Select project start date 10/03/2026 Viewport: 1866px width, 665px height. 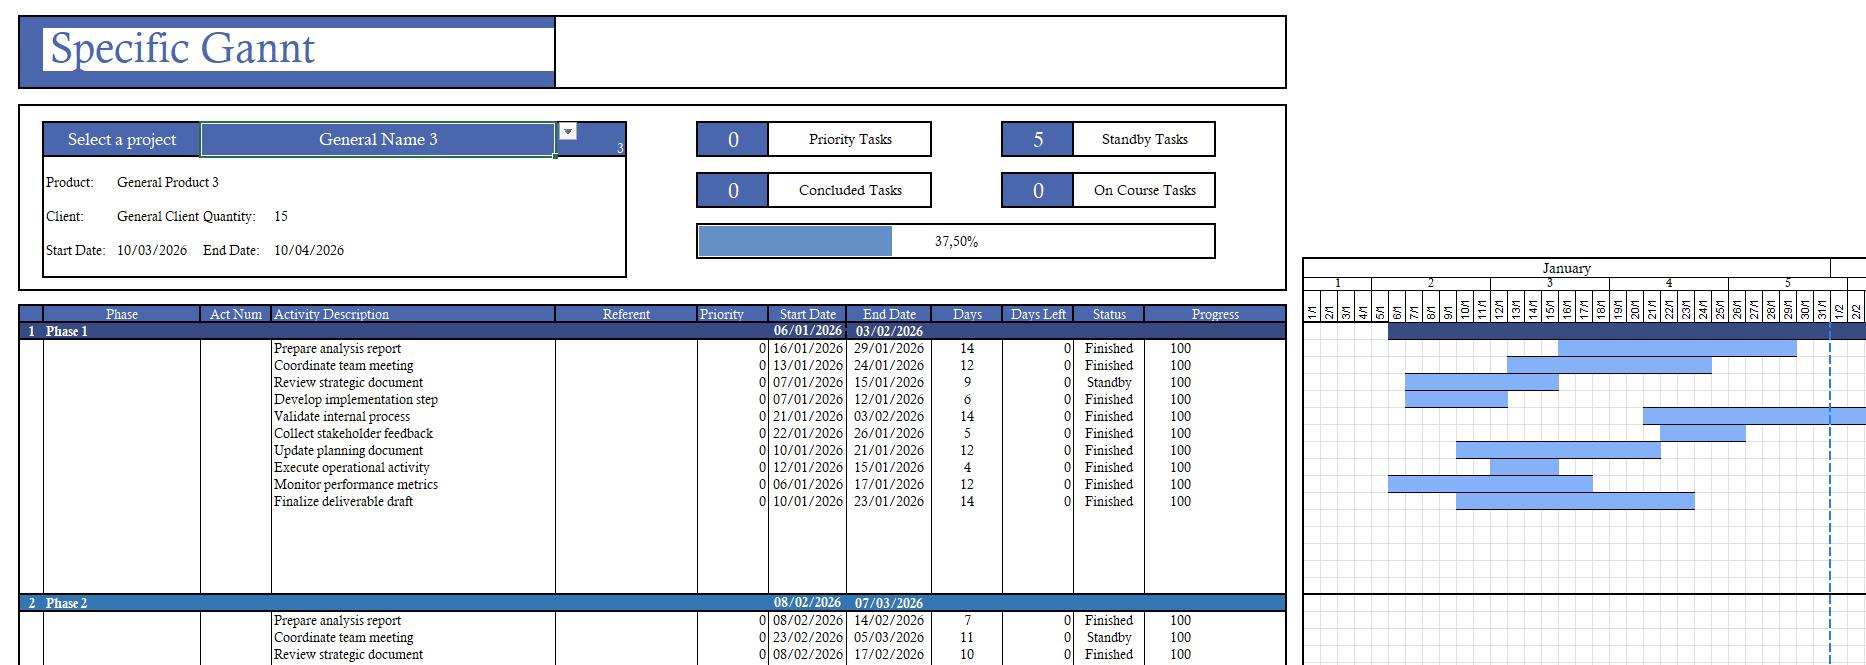(x=152, y=250)
